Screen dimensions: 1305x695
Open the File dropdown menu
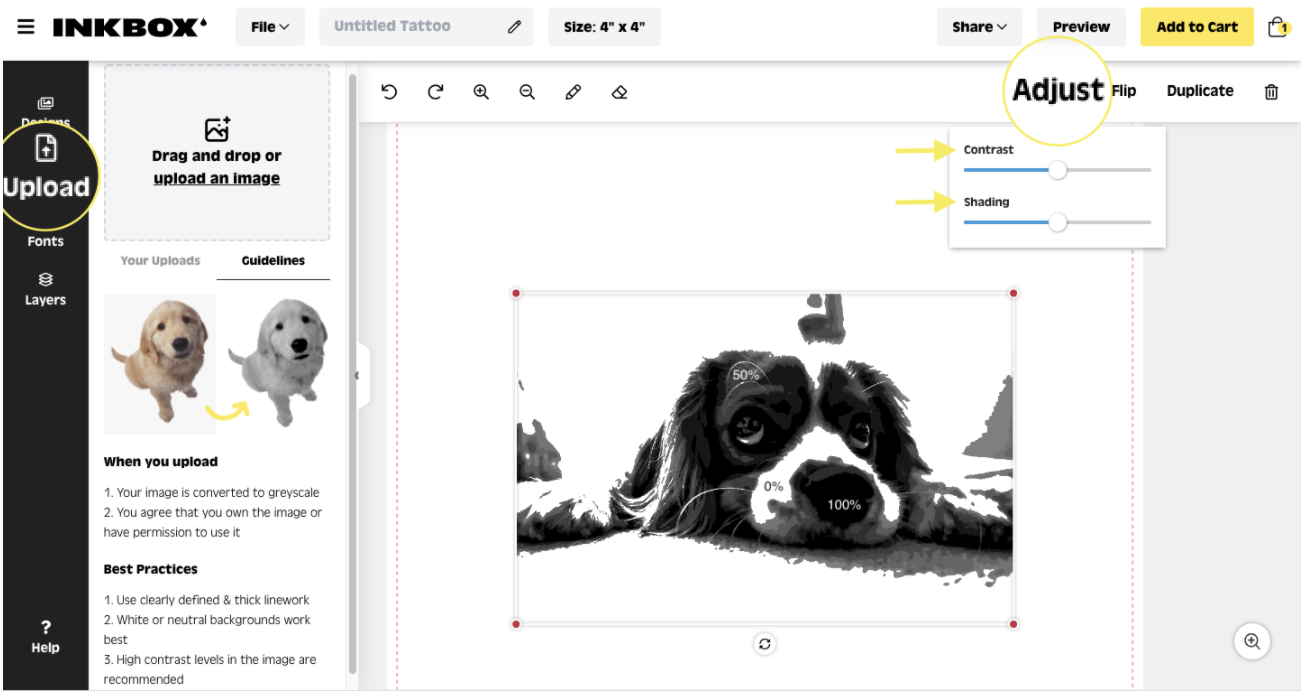pos(270,27)
